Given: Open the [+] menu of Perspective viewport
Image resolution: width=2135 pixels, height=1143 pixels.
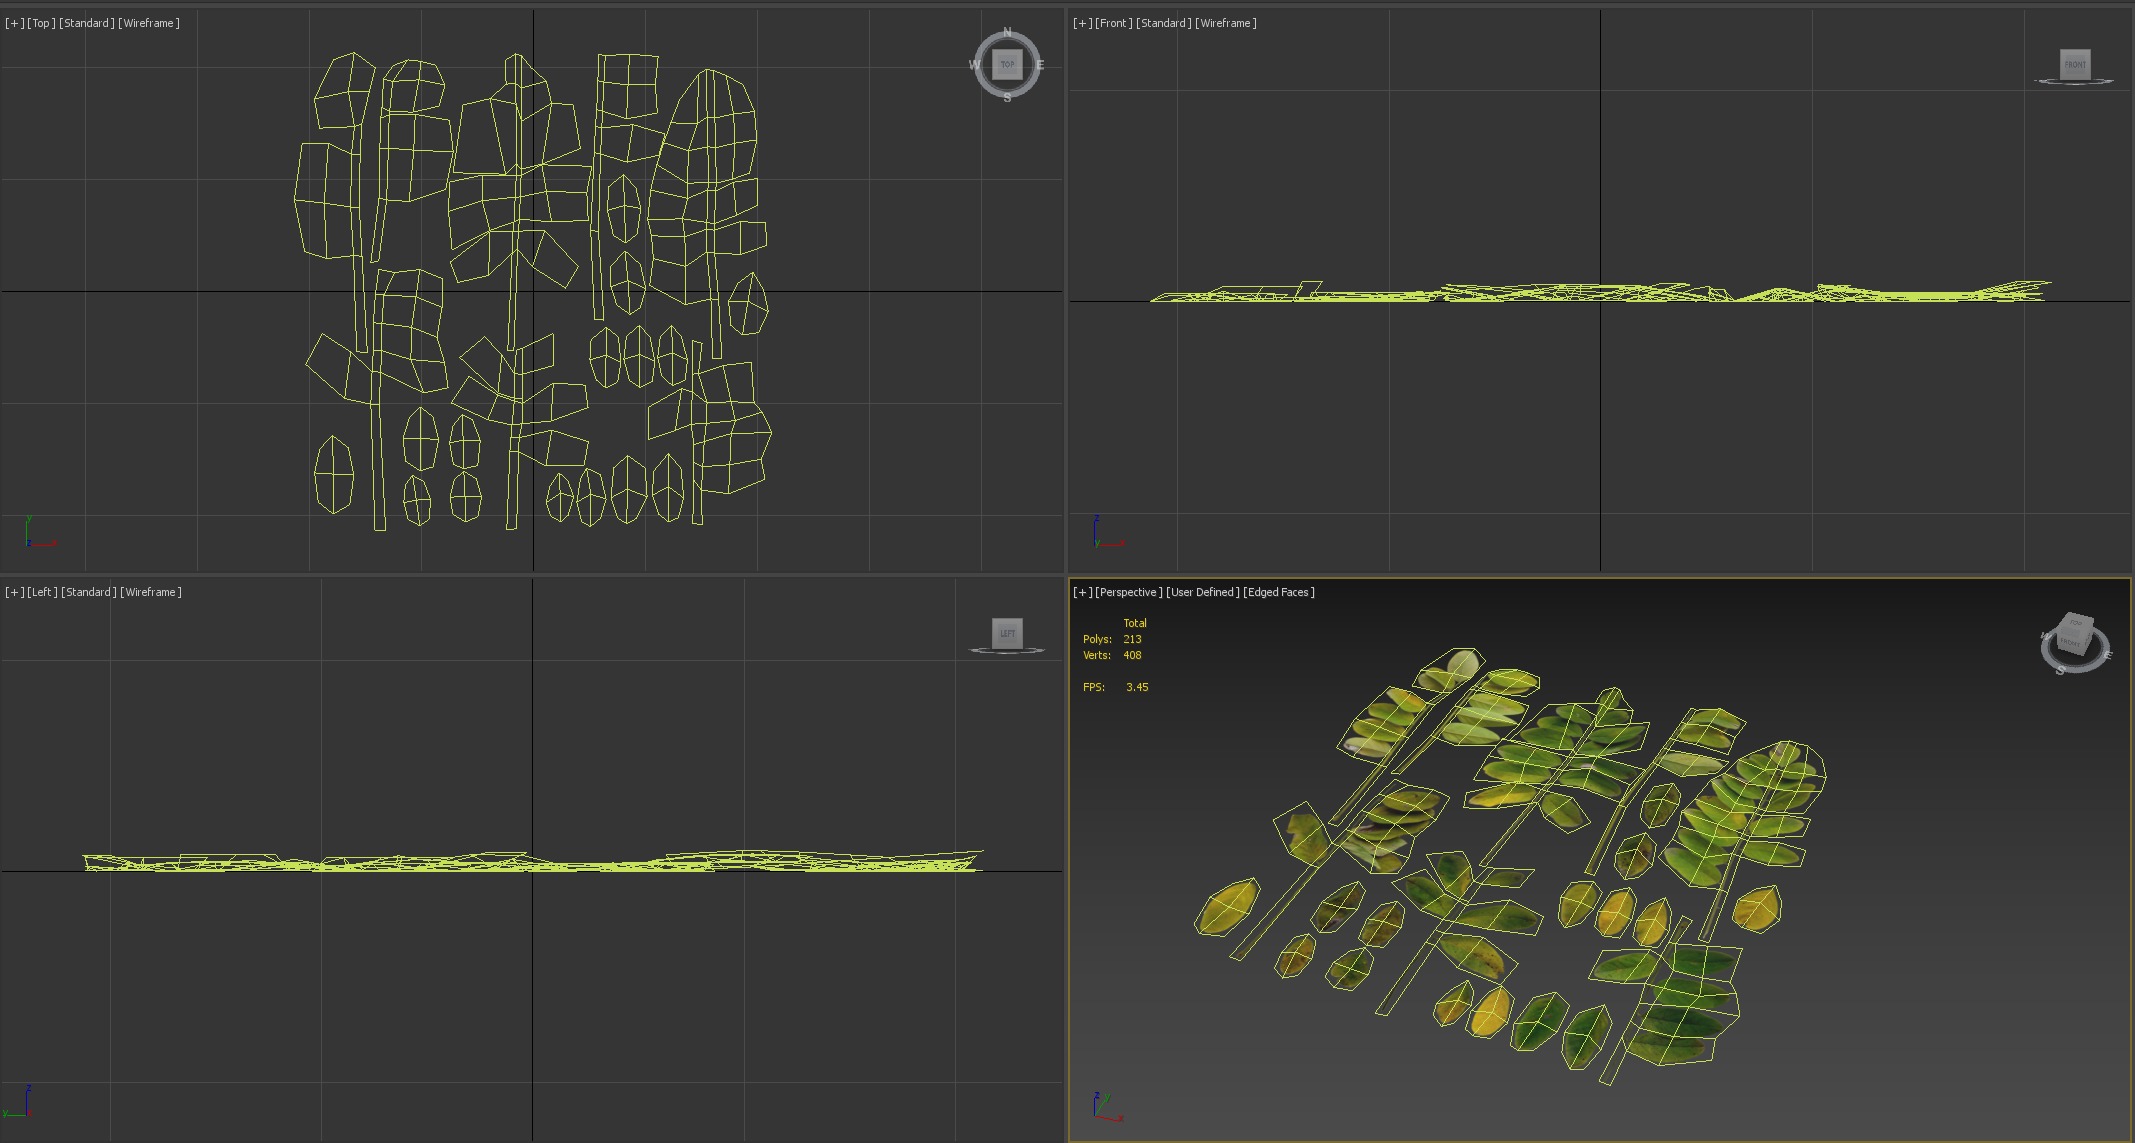Looking at the screenshot, I should click(x=1082, y=592).
